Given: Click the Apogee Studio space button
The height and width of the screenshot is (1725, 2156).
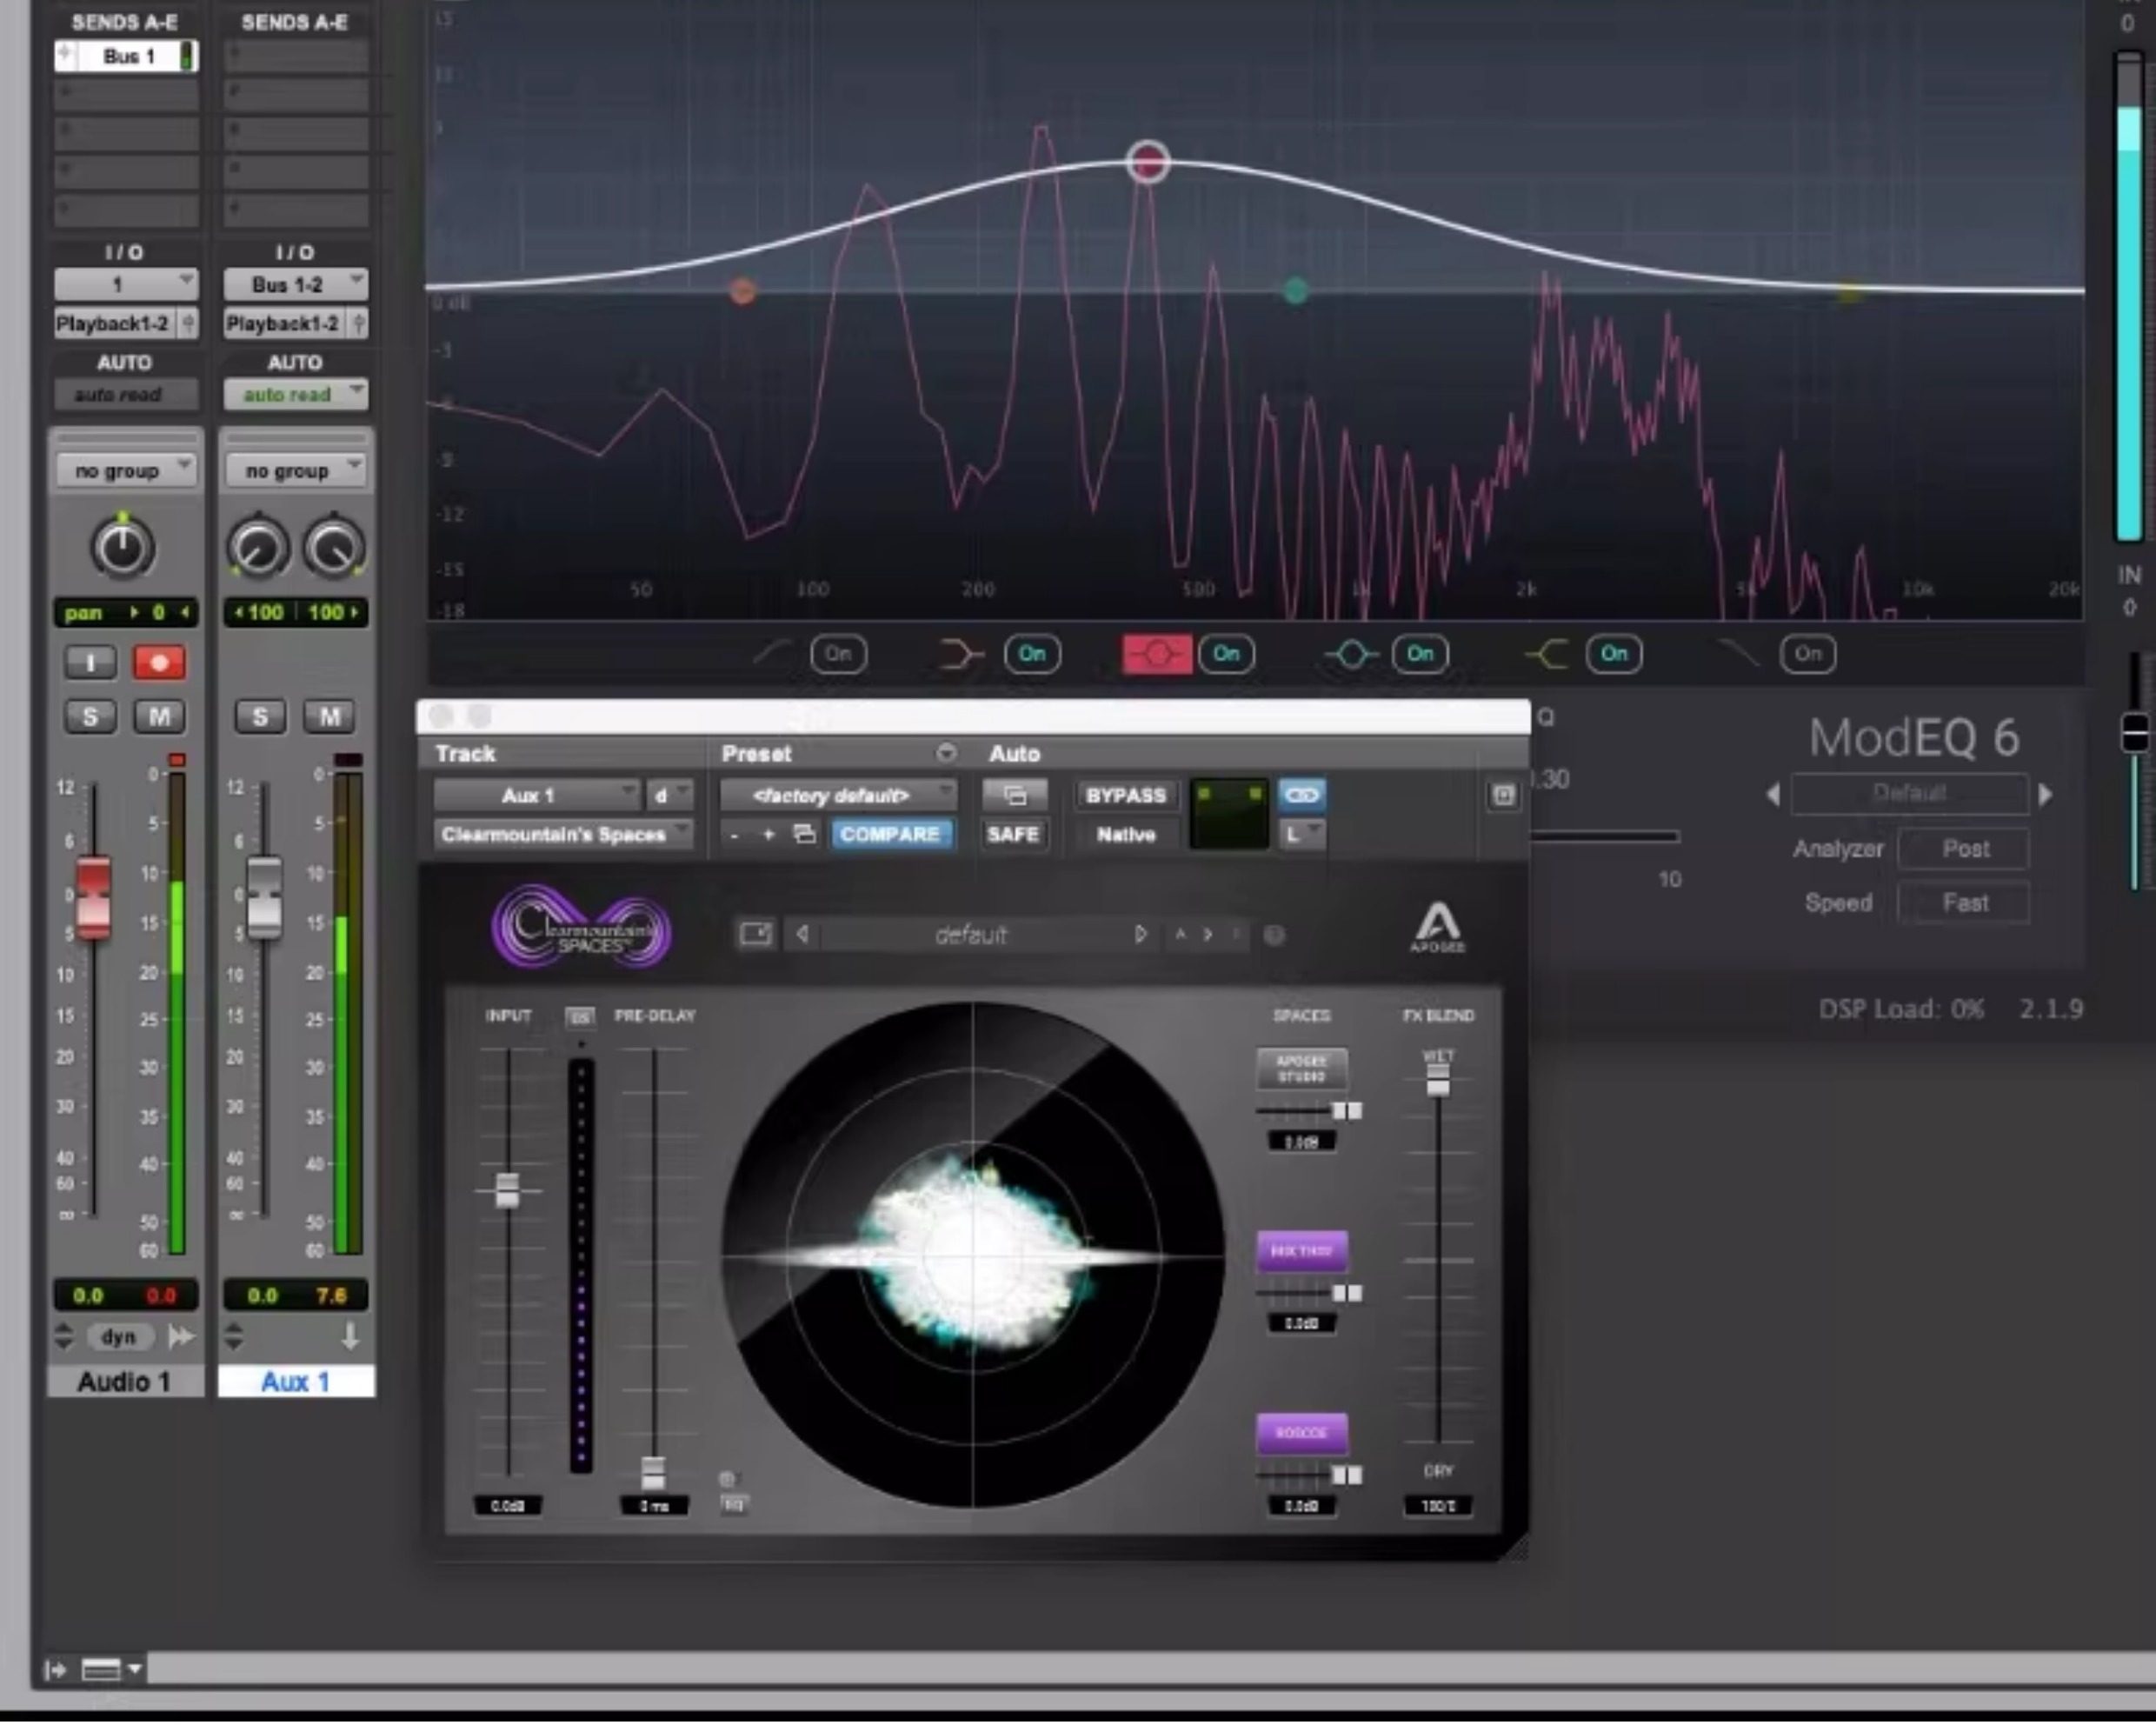Looking at the screenshot, I should click(x=1301, y=1068).
